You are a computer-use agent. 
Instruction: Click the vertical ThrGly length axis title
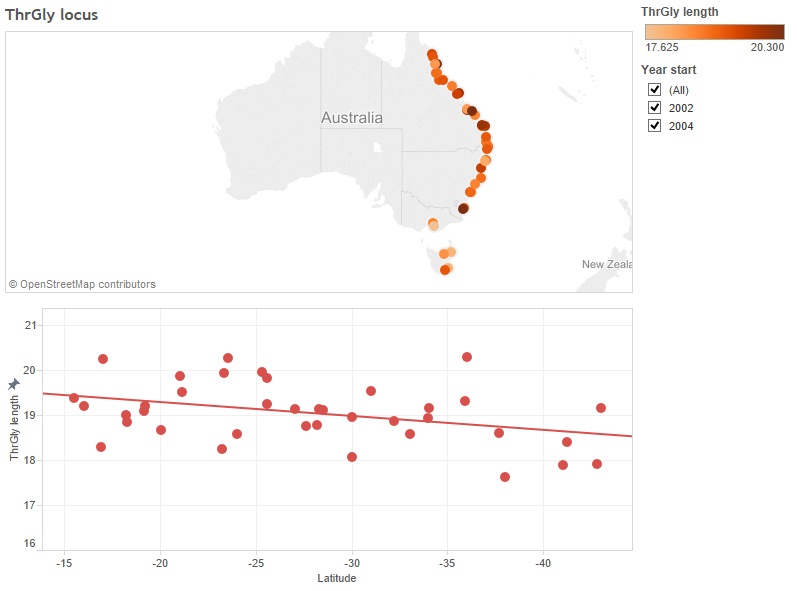tap(14, 430)
